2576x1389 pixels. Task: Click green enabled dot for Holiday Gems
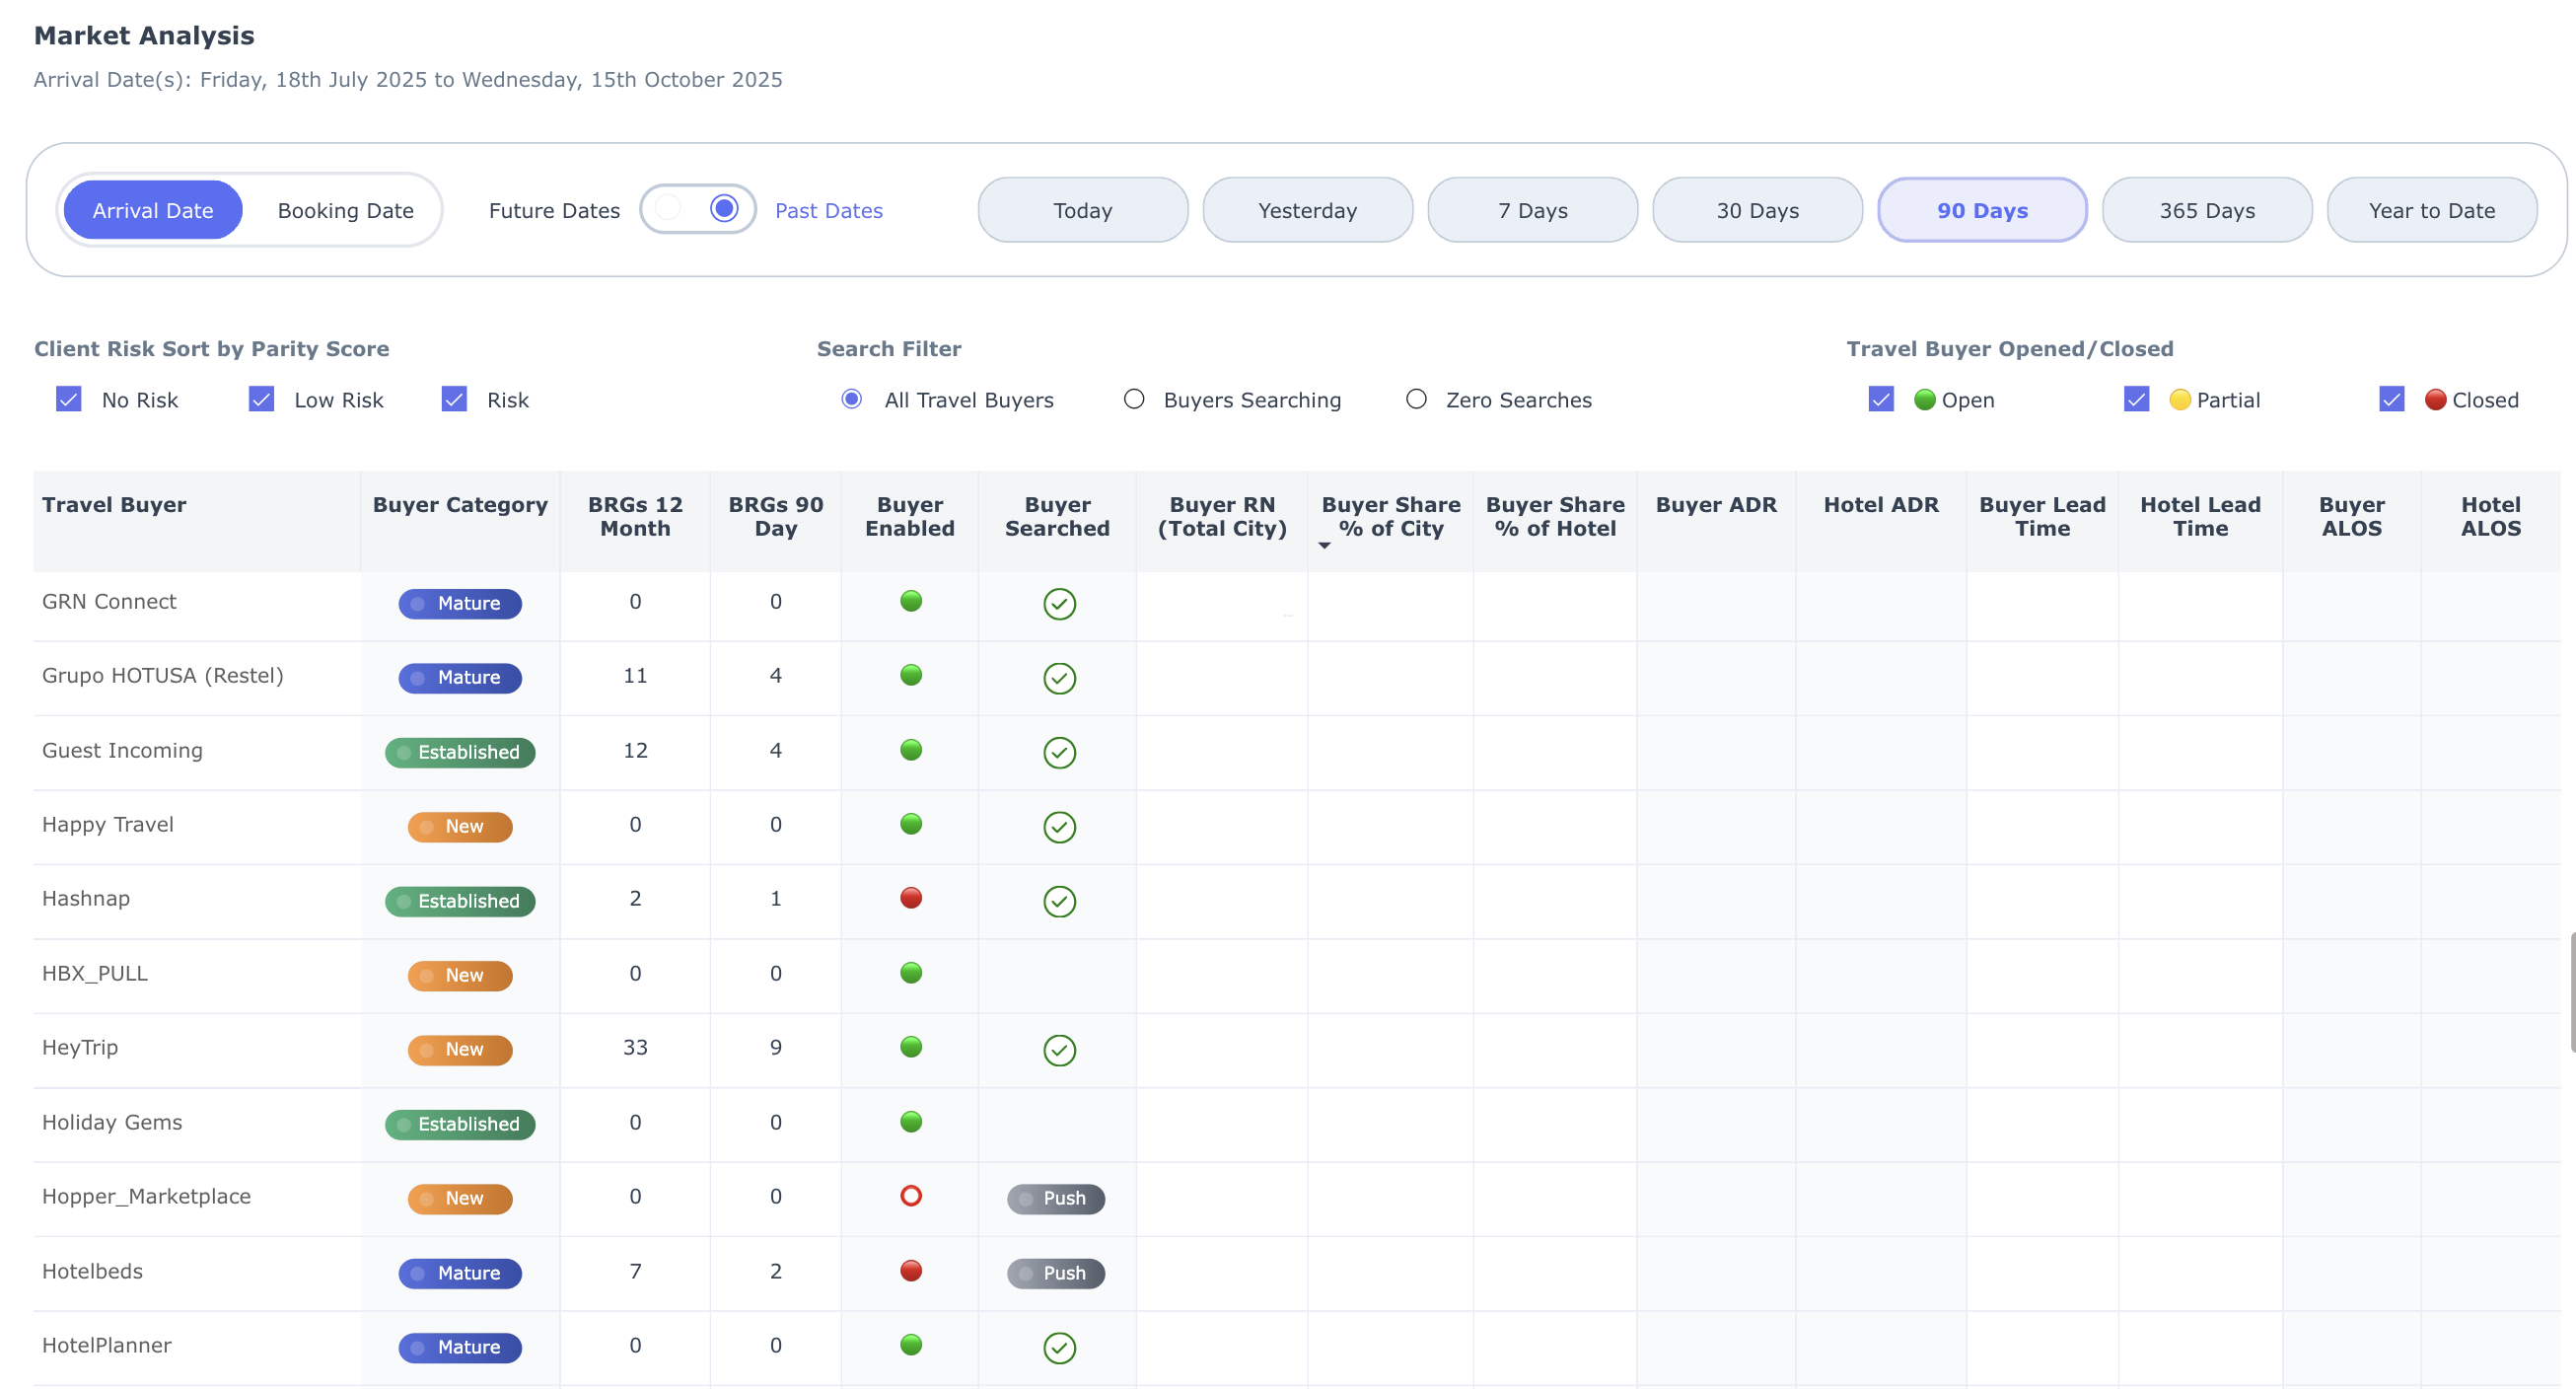(910, 1121)
